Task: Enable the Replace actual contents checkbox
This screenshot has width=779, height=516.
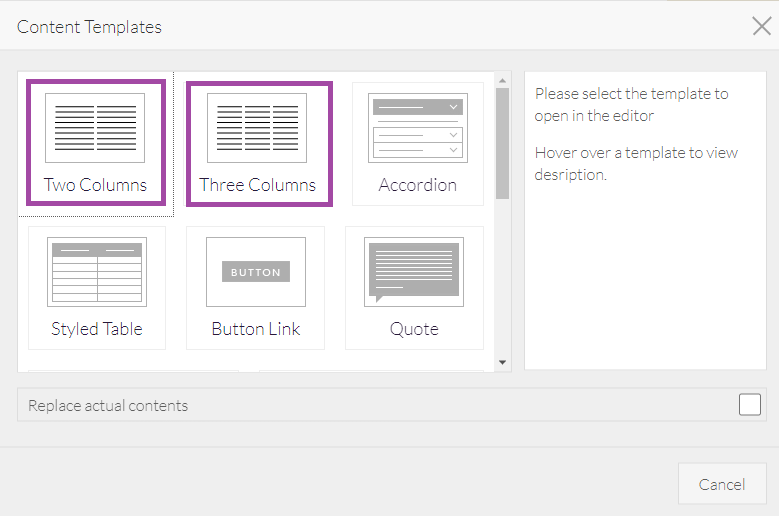Action: click(750, 405)
